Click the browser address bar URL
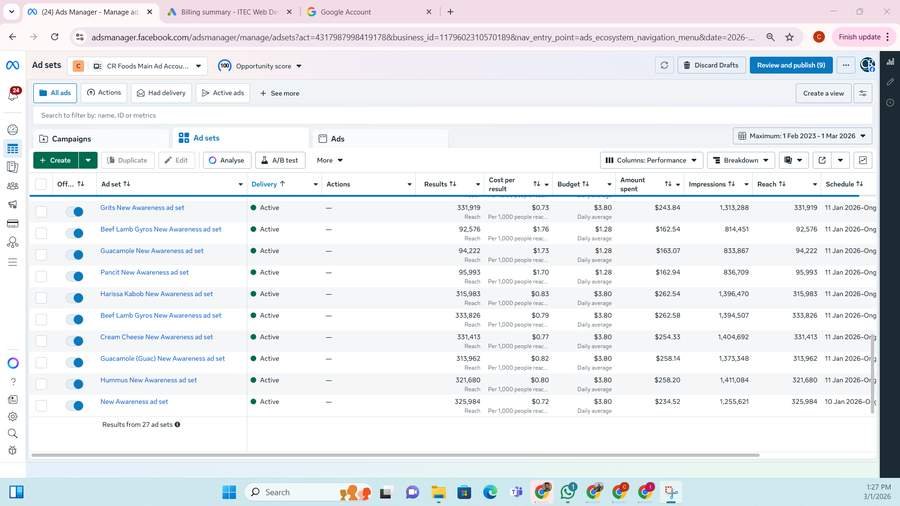 (422, 37)
